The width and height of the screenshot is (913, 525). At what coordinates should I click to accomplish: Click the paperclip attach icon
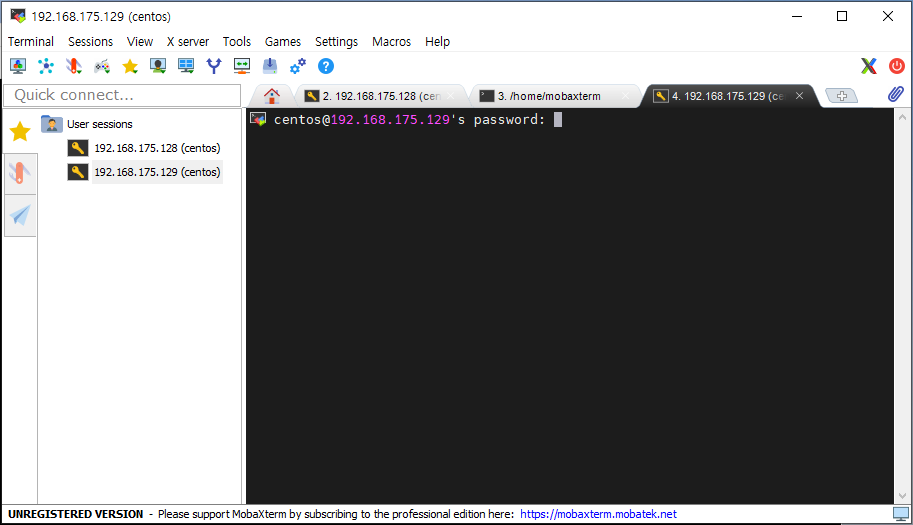pos(896,94)
